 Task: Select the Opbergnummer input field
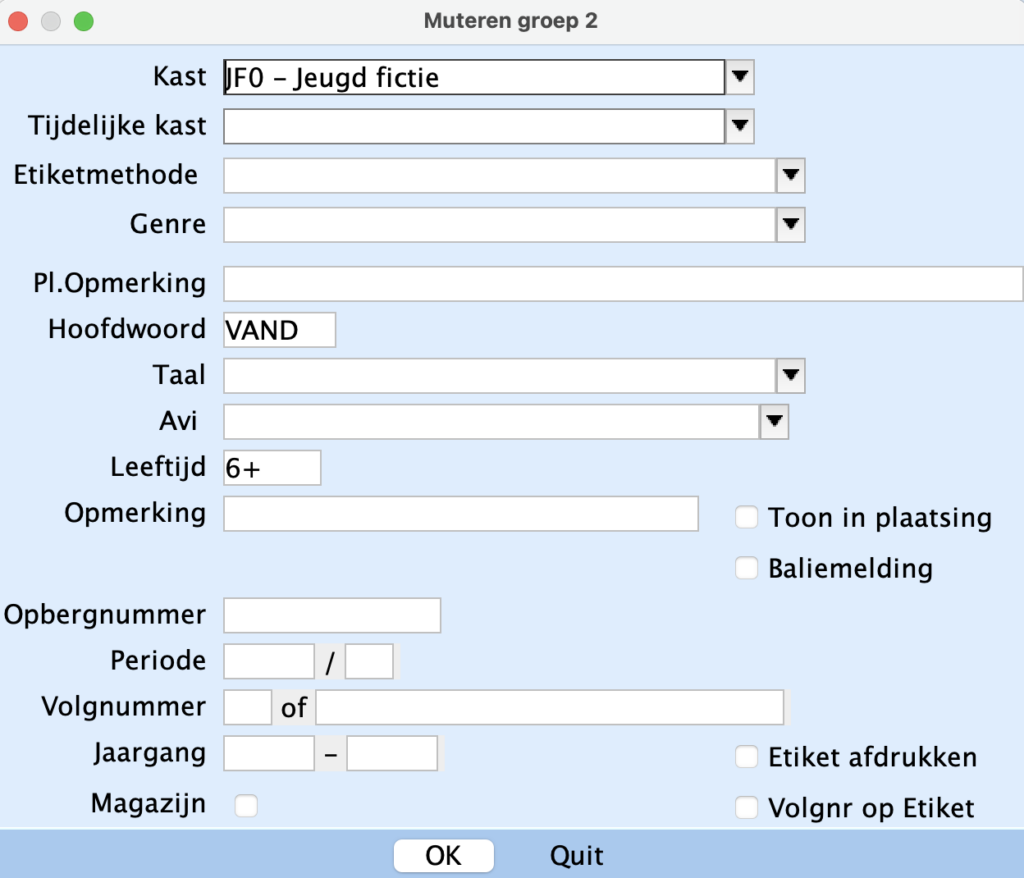point(332,615)
